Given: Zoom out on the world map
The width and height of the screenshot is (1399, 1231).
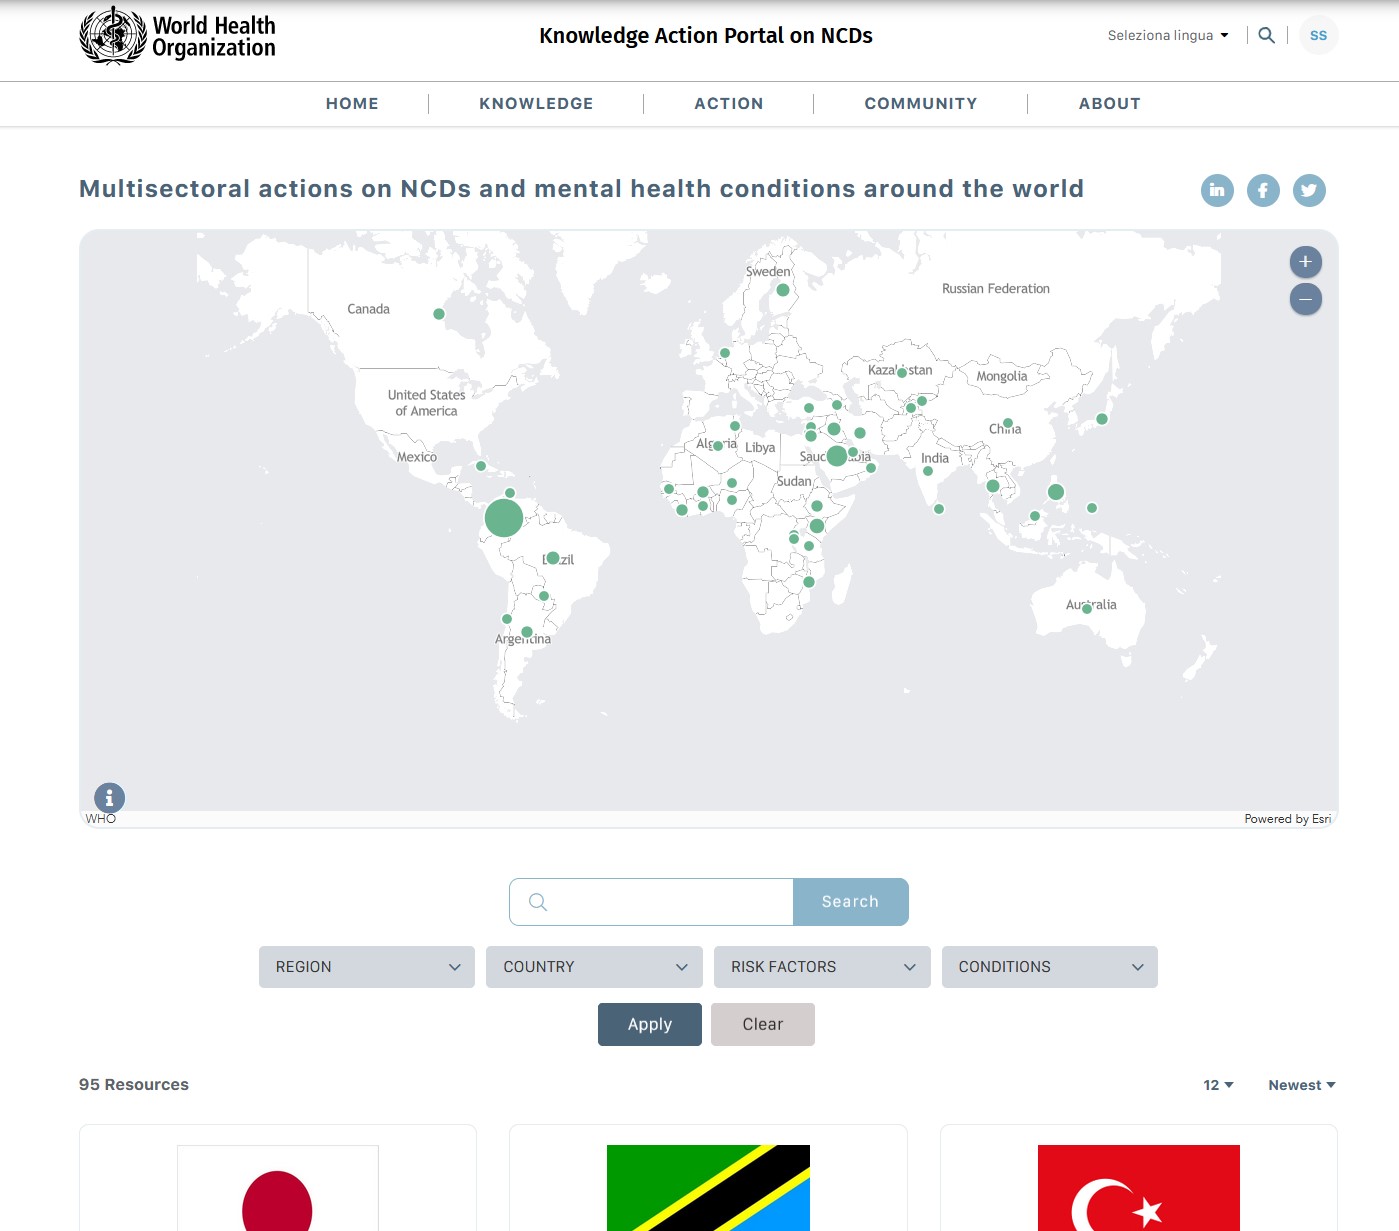Looking at the screenshot, I should point(1305,299).
